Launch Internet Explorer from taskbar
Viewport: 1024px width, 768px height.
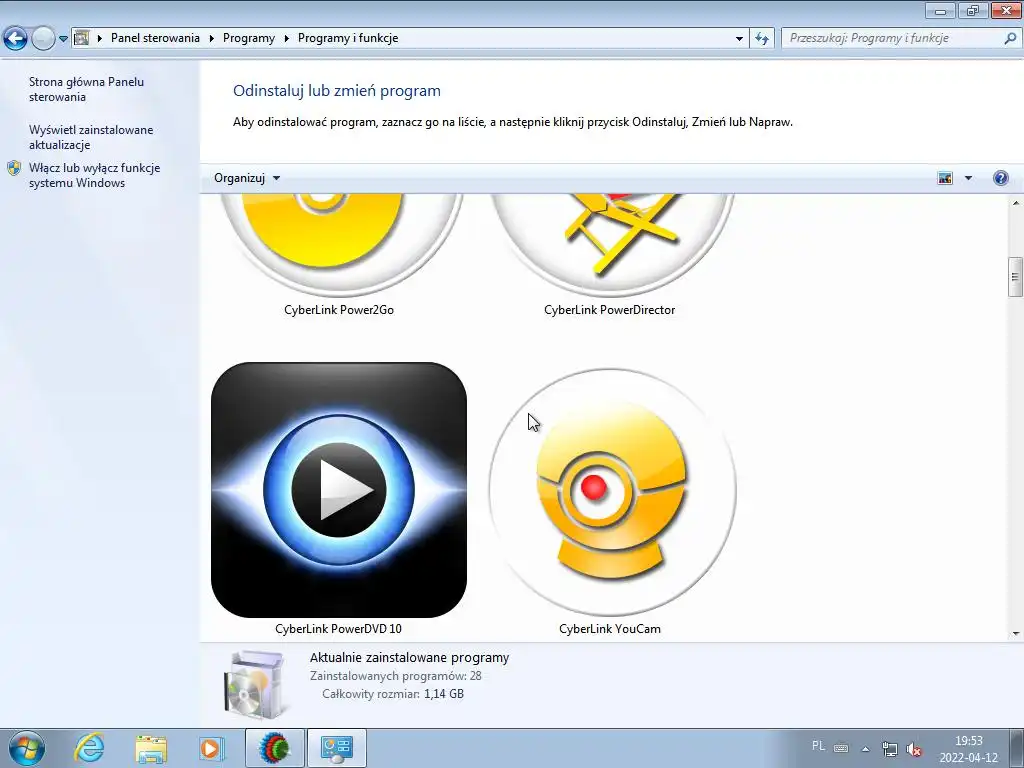[89, 748]
